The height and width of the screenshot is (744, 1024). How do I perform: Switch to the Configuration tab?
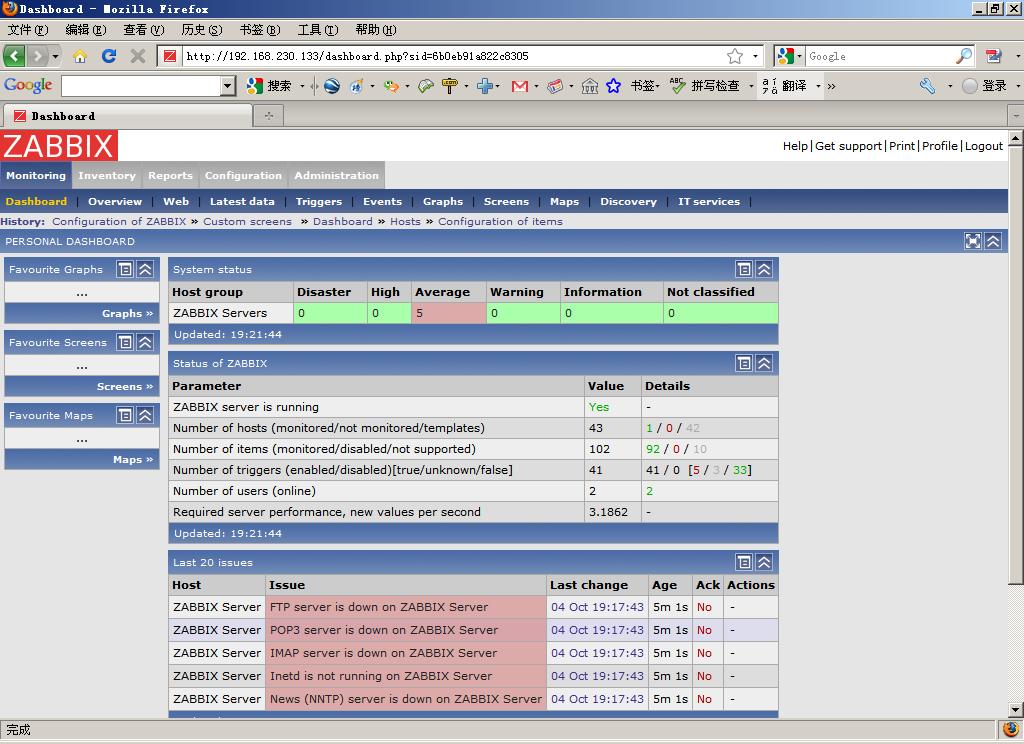[x=243, y=175]
